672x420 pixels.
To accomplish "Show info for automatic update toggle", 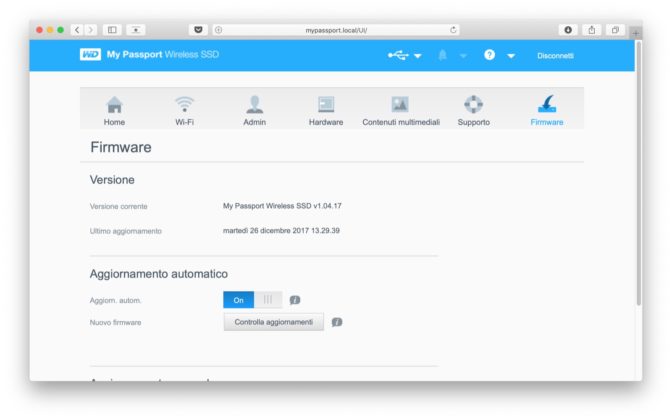I will coord(295,300).
